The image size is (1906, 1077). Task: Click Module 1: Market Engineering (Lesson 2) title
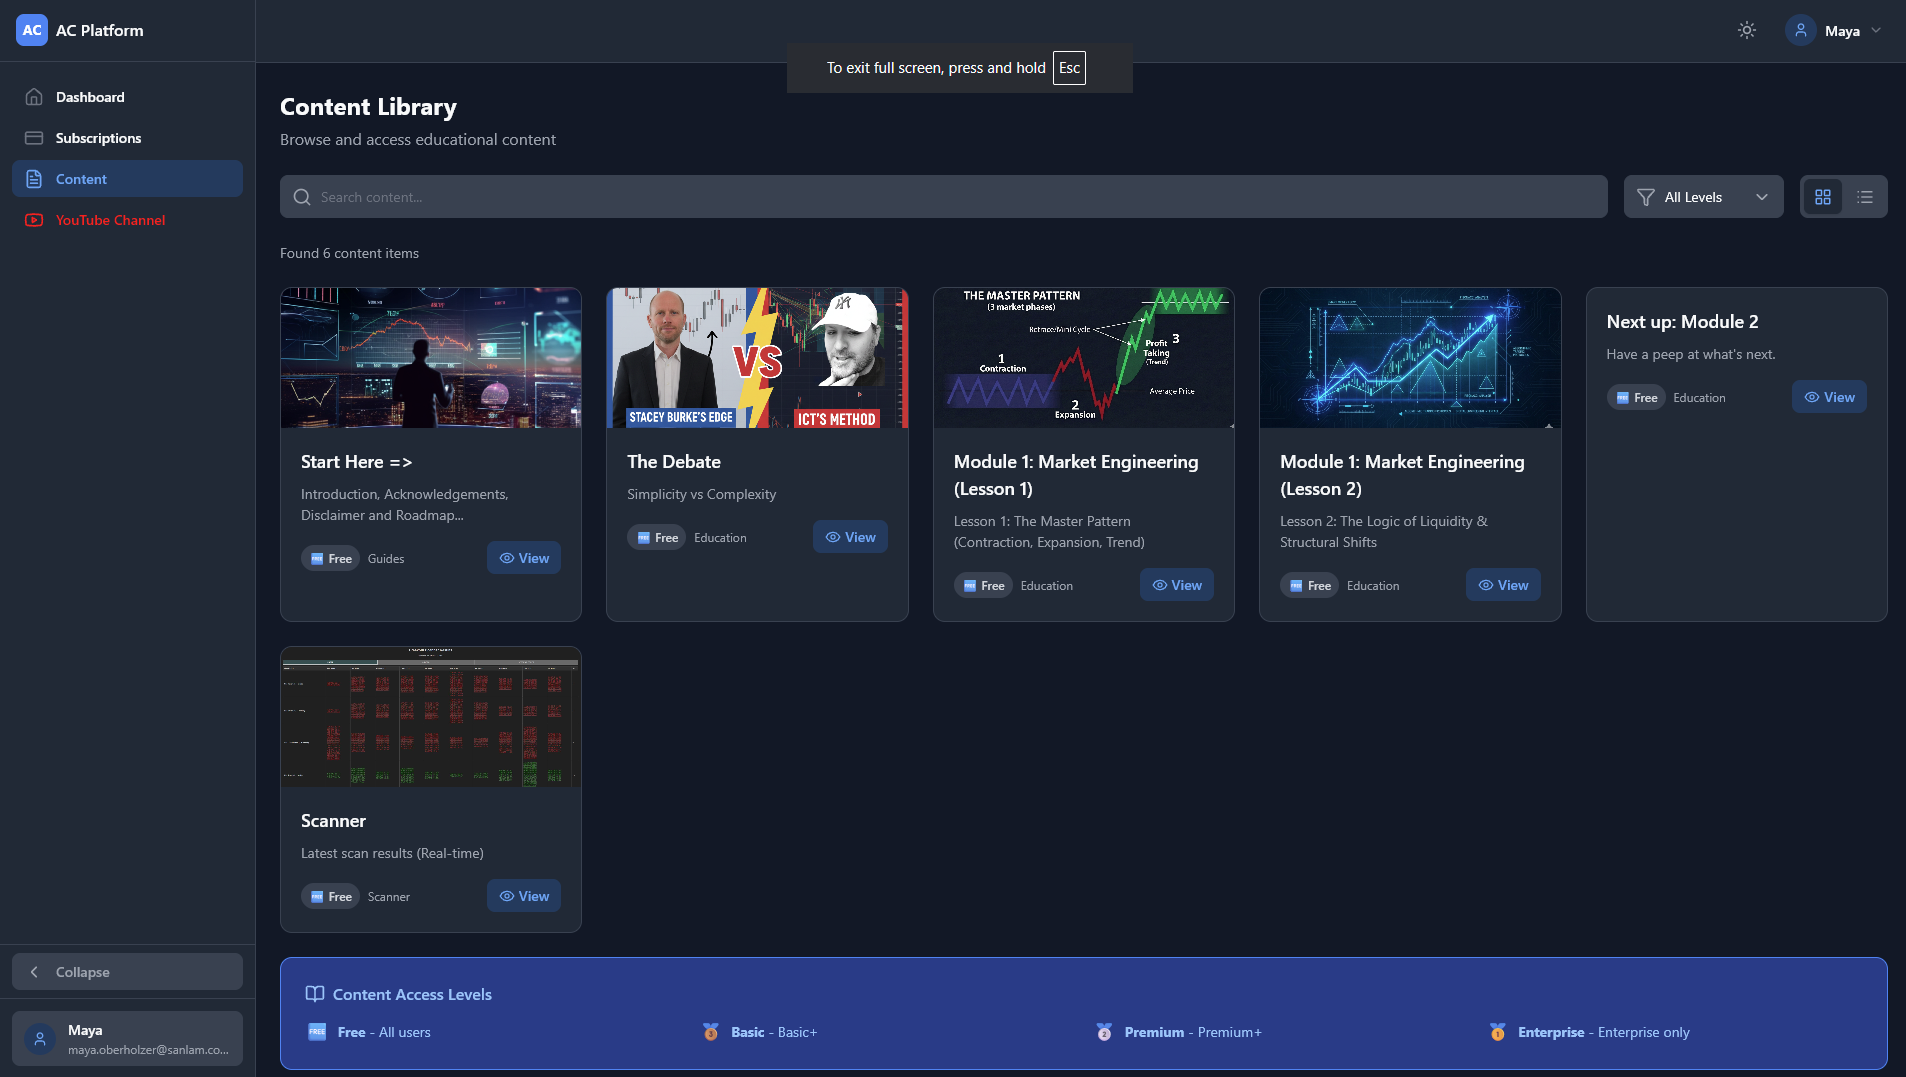[1402, 475]
